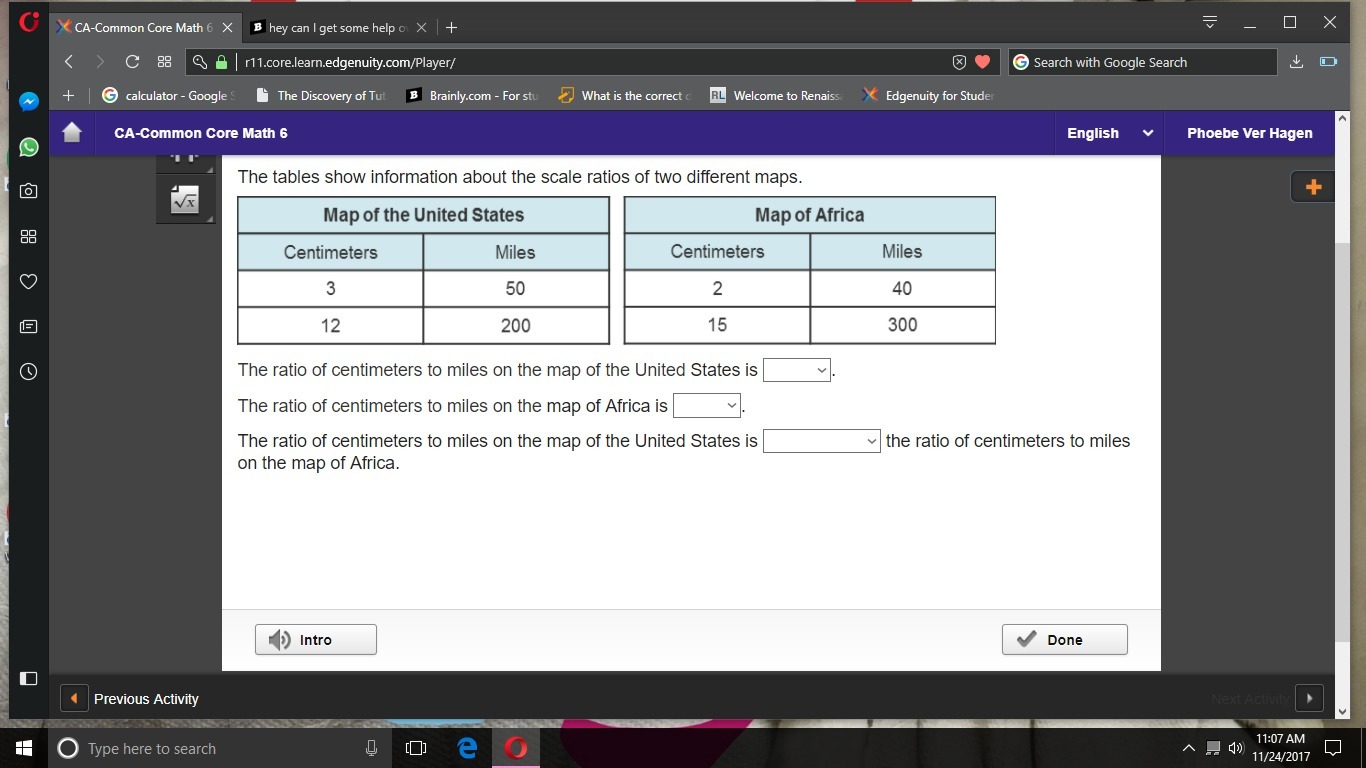Open Edgenuity for Students bookmark
1366x768 pixels.
[929, 96]
